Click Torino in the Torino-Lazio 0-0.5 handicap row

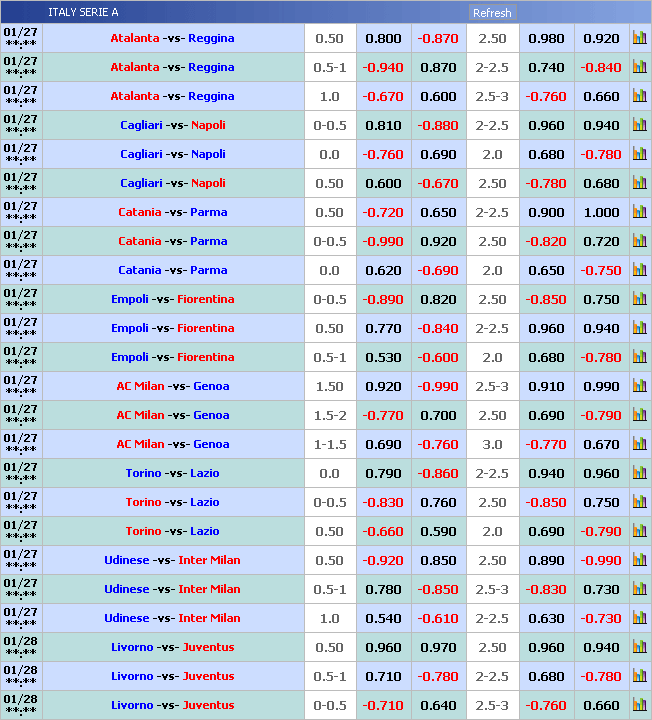point(143,502)
